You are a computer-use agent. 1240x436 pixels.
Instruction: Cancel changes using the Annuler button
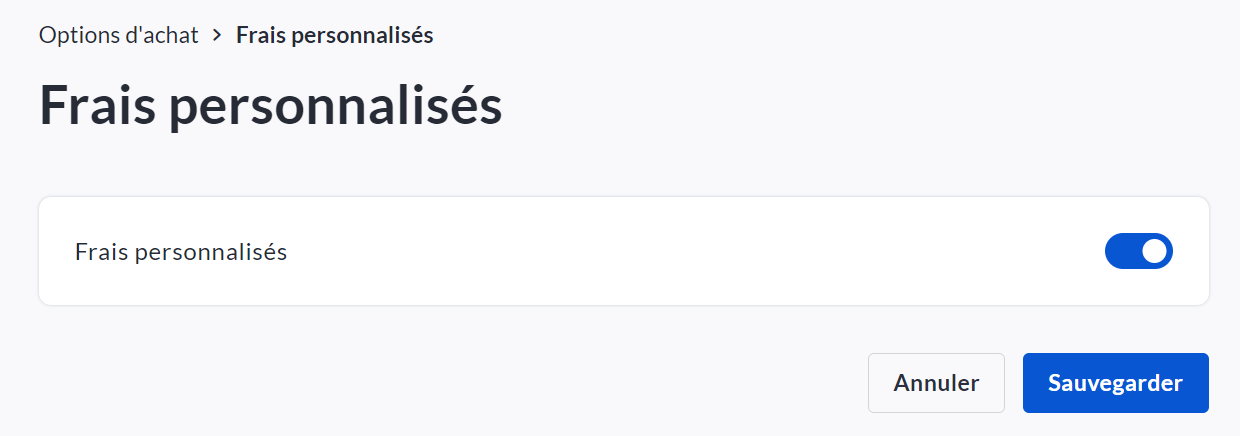click(936, 383)
